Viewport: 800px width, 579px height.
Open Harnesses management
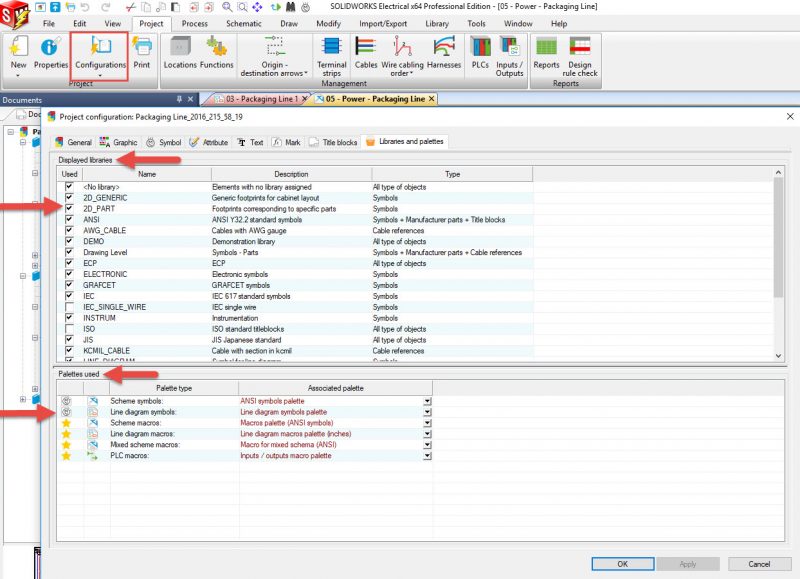tap(444, 53)
